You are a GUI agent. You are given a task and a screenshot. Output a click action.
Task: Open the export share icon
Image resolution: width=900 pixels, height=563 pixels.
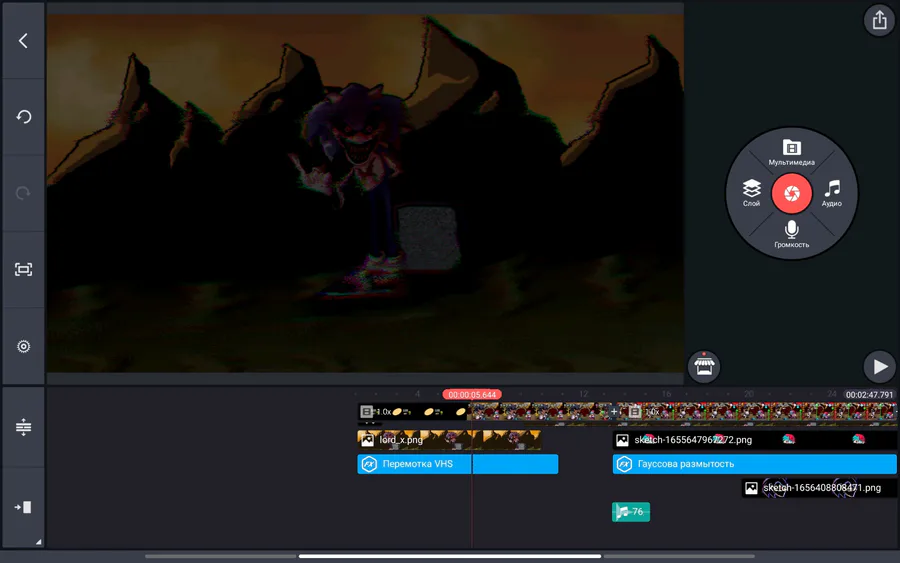point(879,21)
